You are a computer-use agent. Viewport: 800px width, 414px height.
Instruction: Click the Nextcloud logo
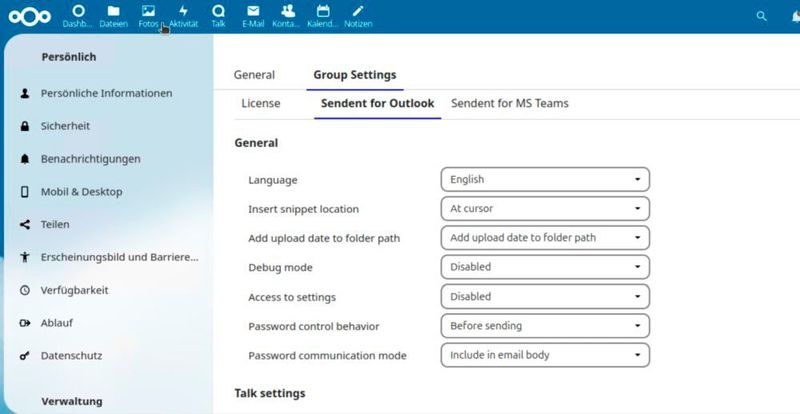point(30,16)
